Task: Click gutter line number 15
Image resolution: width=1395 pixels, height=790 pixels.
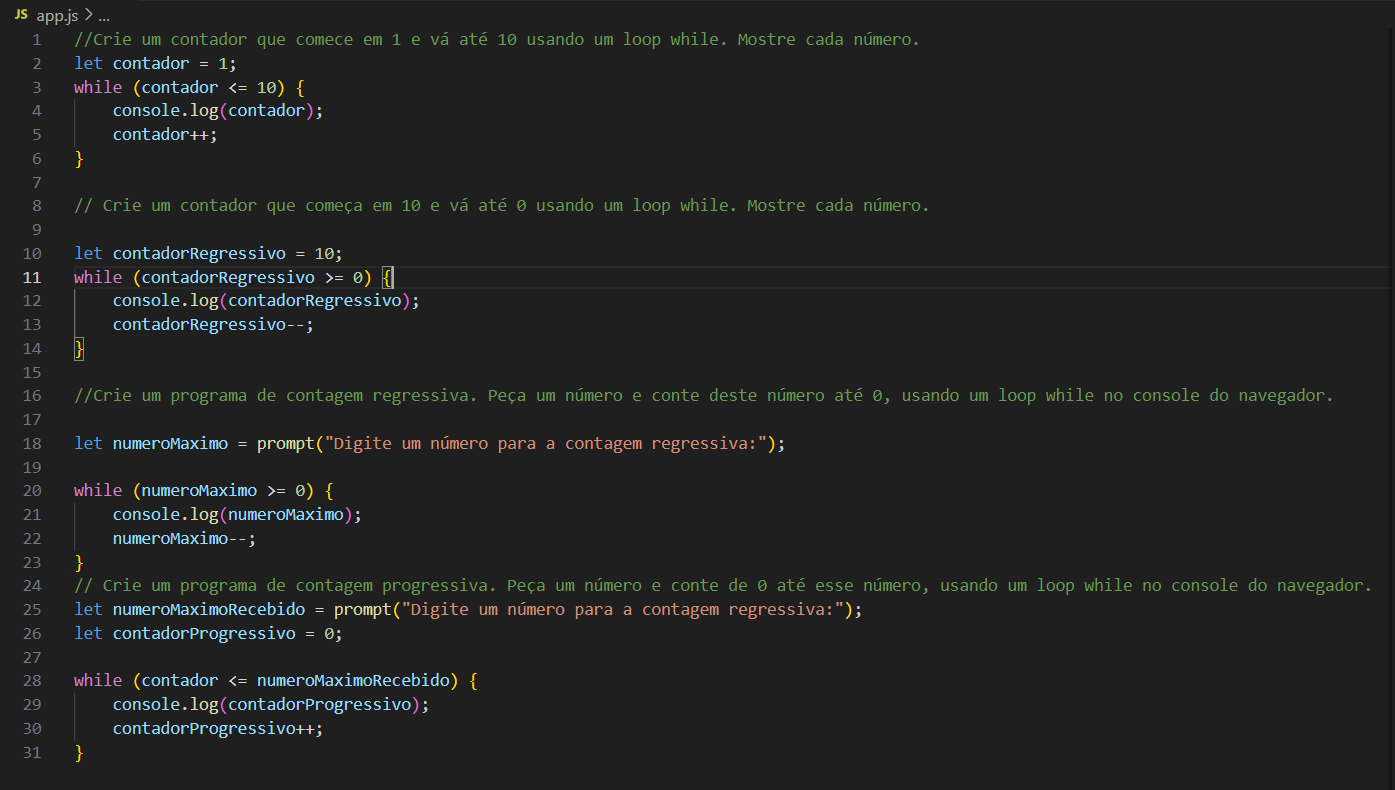Action: pyautogui.click(x=32, y=372)
